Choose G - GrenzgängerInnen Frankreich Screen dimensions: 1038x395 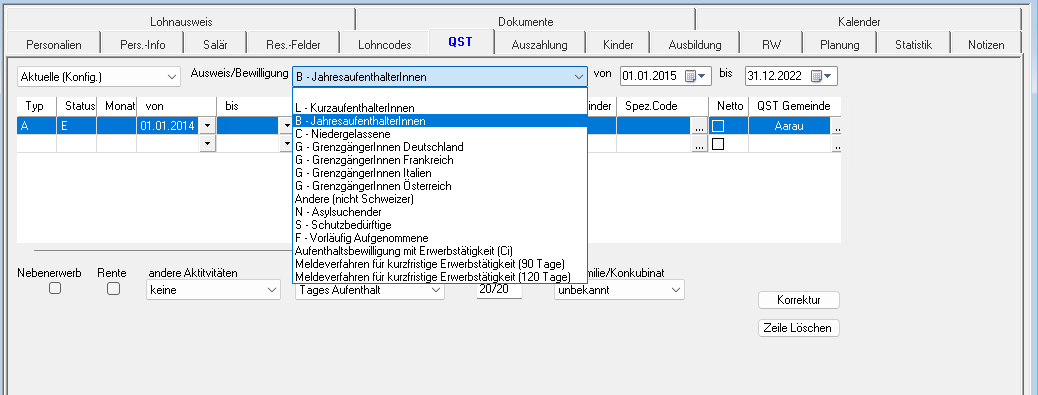440,160
